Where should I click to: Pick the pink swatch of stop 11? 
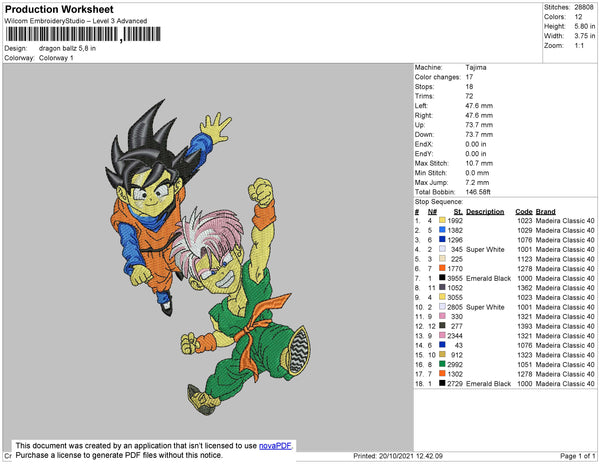[x=442, y=316]
